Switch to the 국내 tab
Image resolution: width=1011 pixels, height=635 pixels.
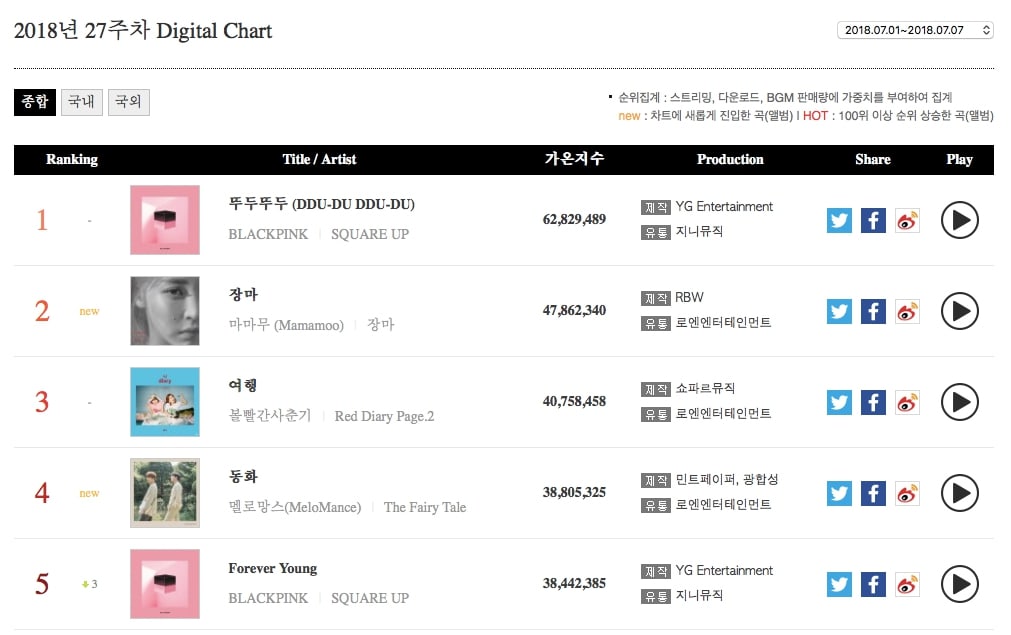(82, 102)
